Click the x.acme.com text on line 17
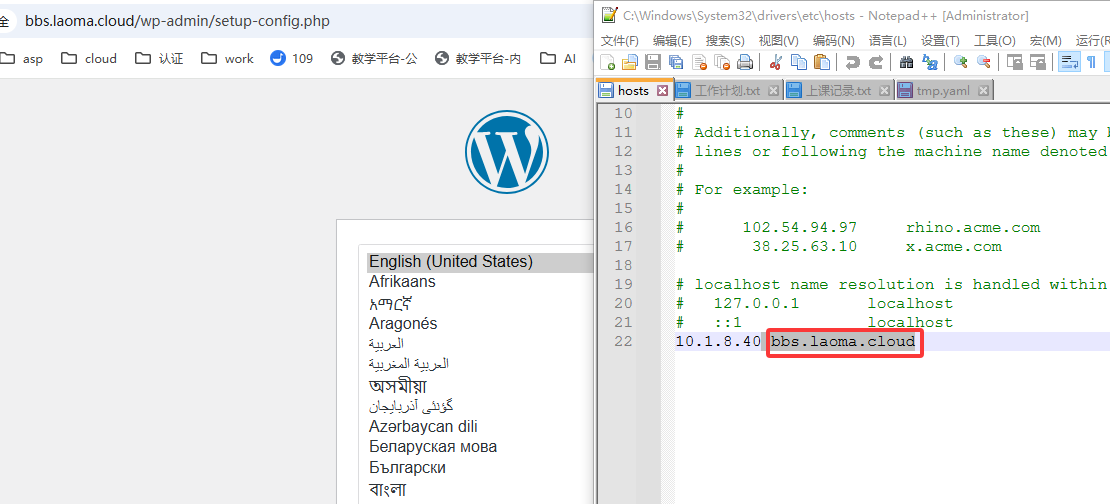This screenshot has width=1110, height=504. [x=954, y=246]
